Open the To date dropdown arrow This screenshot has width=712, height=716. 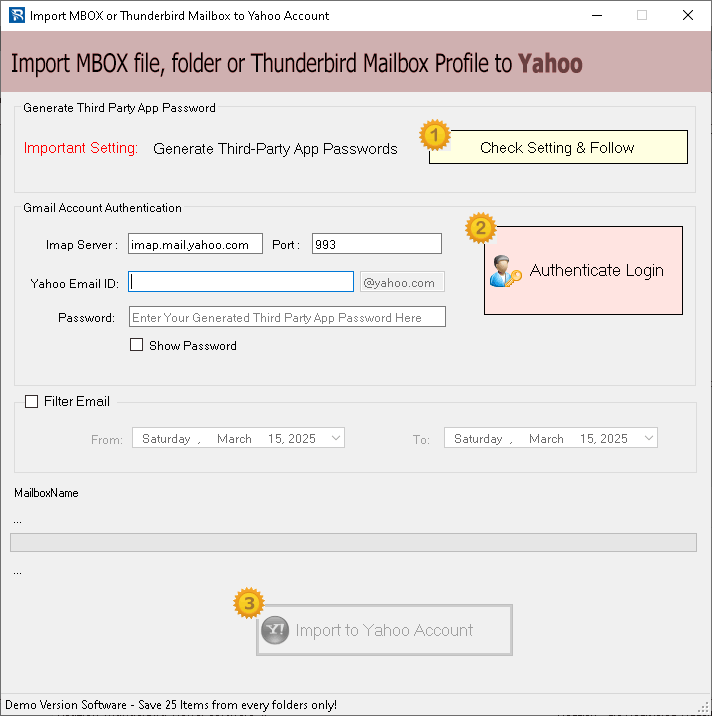pyautogui.click(x=649, y=438)
